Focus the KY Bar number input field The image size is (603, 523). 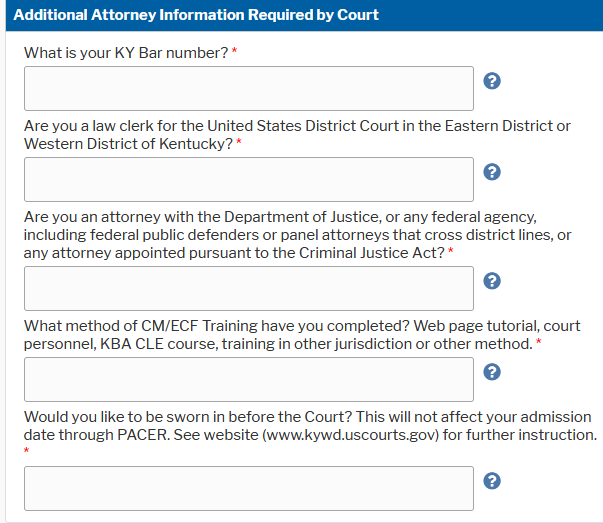pos(248,88)
